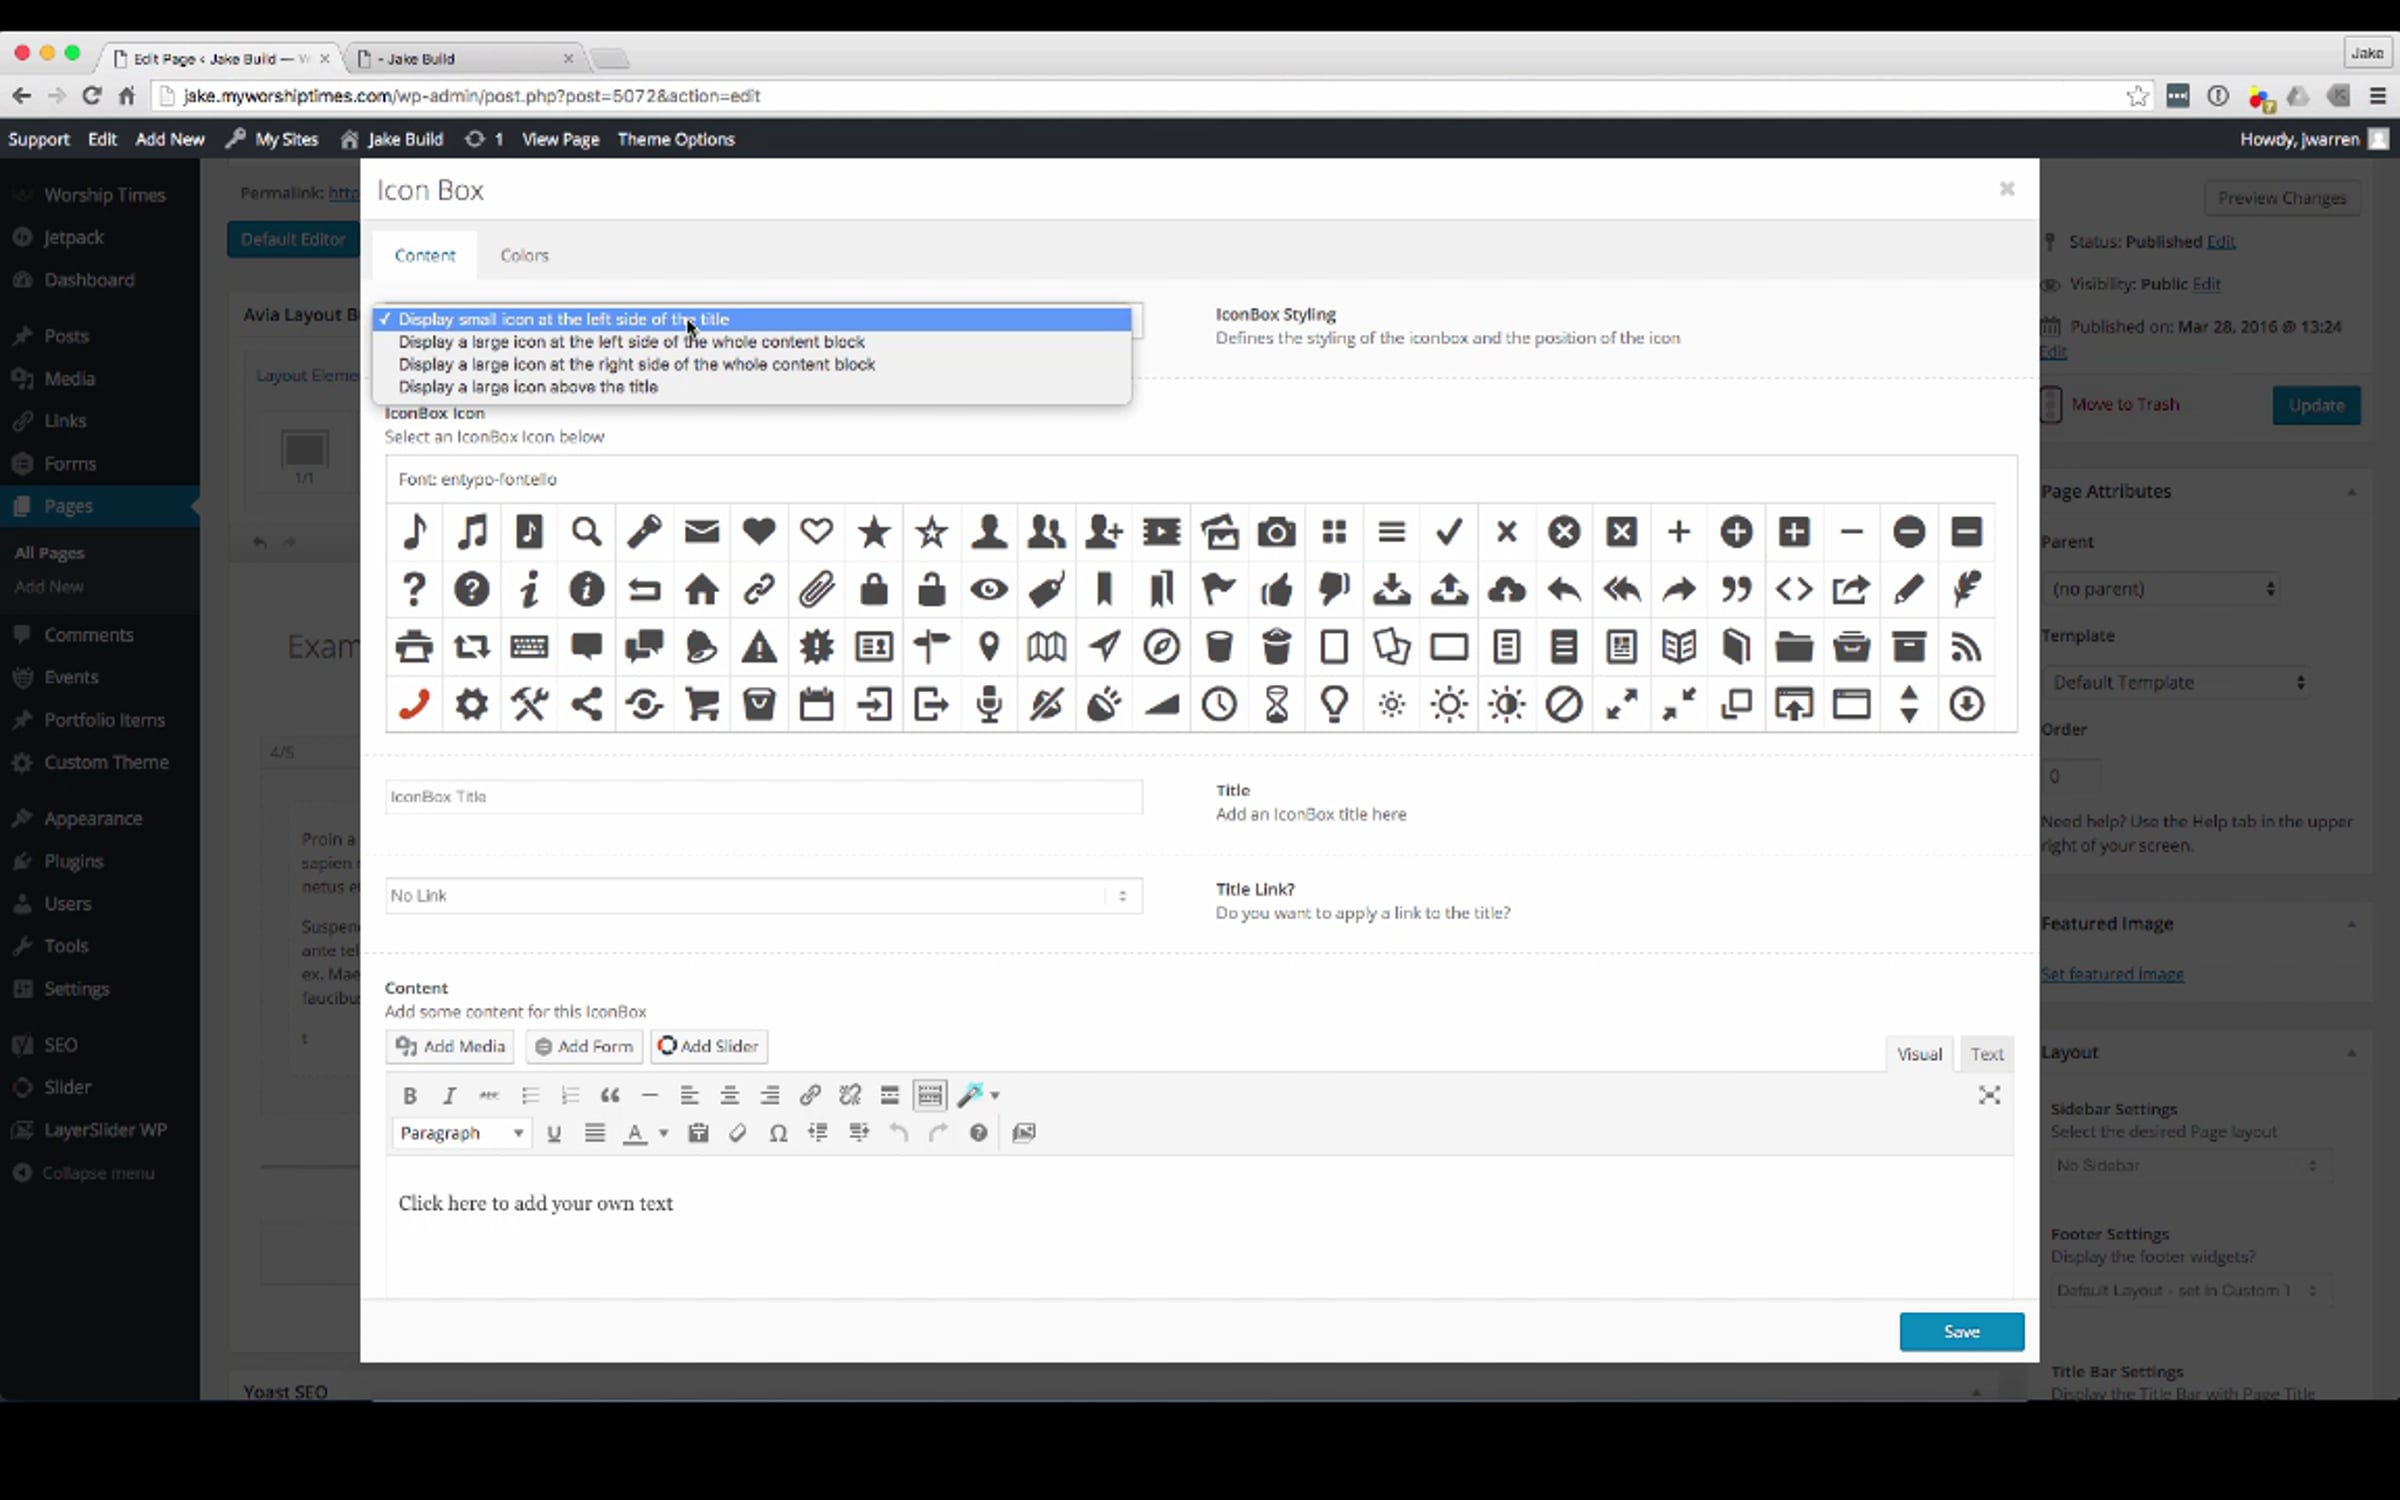Choose 'Display a large icon above the title'
Screen dimensions: 2400x1500
pyautogui.click(x=528, y=387)
